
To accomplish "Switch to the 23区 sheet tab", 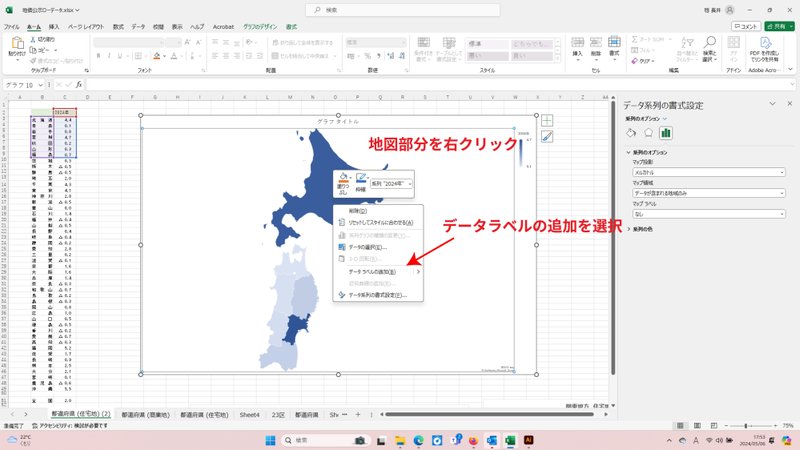I will (278, 415).
